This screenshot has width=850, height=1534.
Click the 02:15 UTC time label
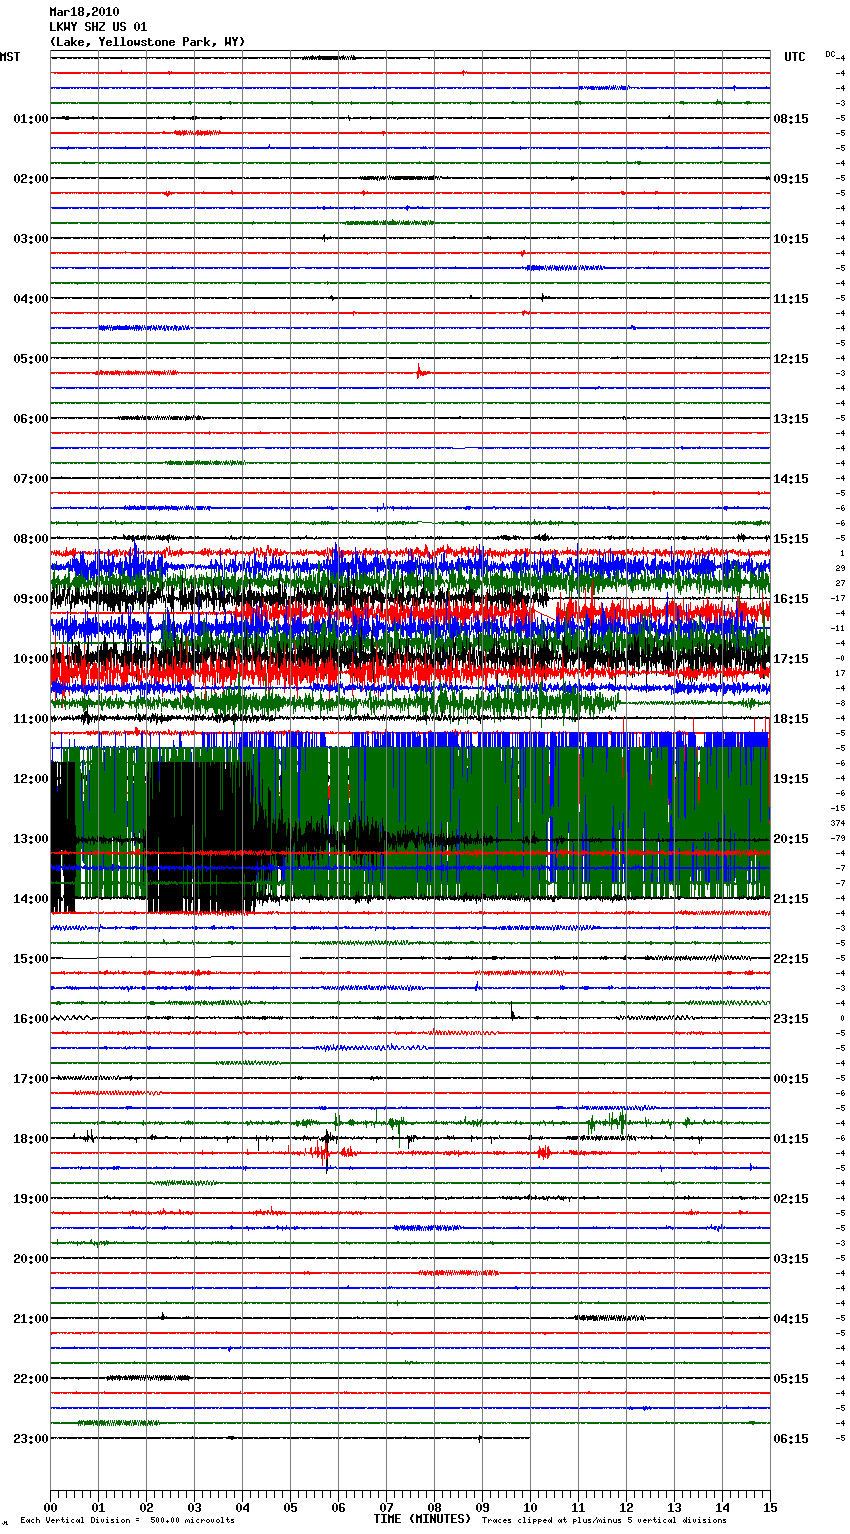point(791,1199)
